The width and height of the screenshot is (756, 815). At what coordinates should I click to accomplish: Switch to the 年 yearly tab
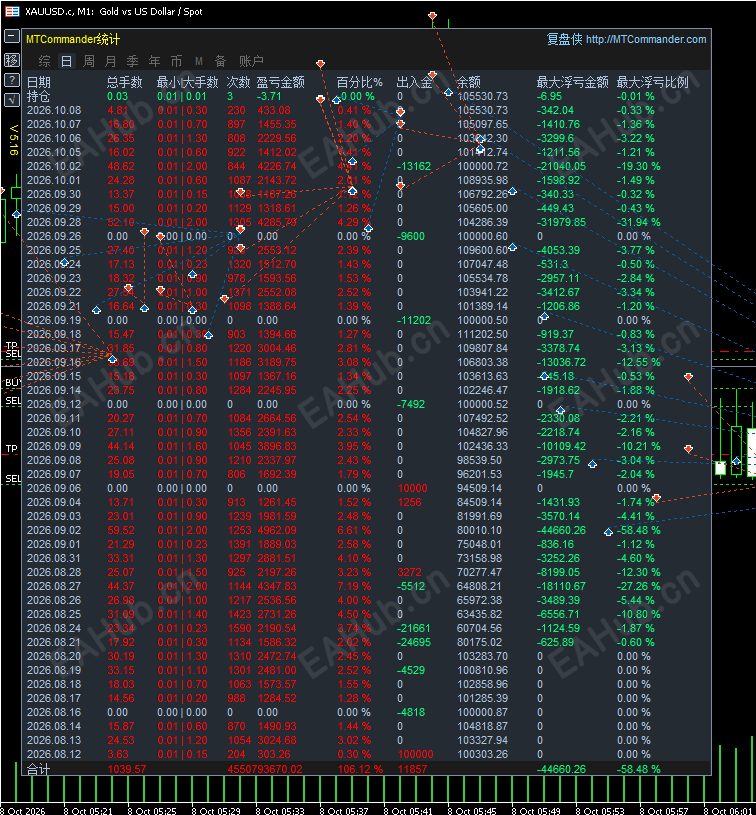click(x=154, y=61)
